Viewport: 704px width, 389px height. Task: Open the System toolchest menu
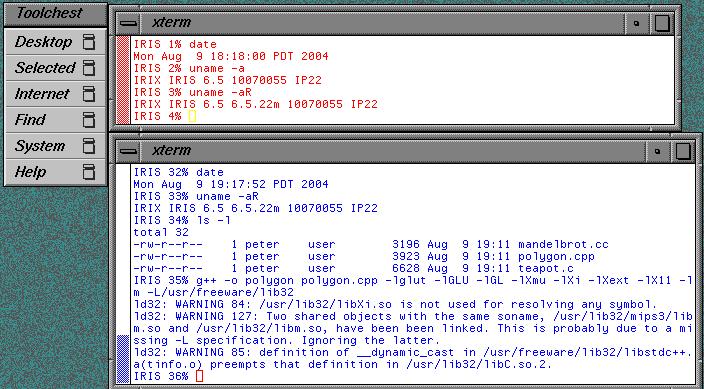tap(55, 146)
